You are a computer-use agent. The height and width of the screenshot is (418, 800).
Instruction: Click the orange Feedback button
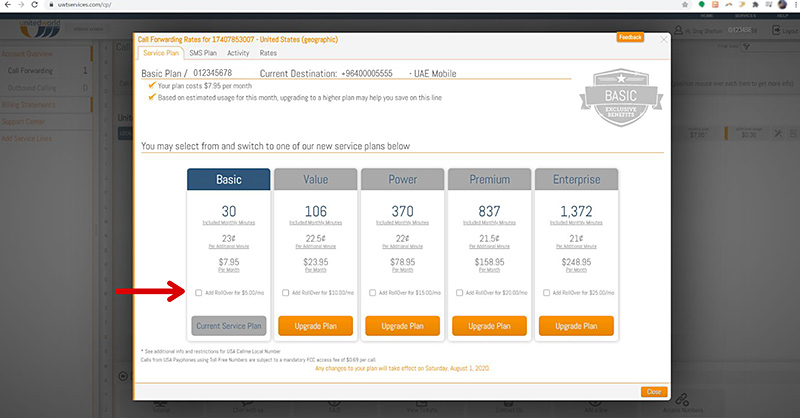point(630,37)
